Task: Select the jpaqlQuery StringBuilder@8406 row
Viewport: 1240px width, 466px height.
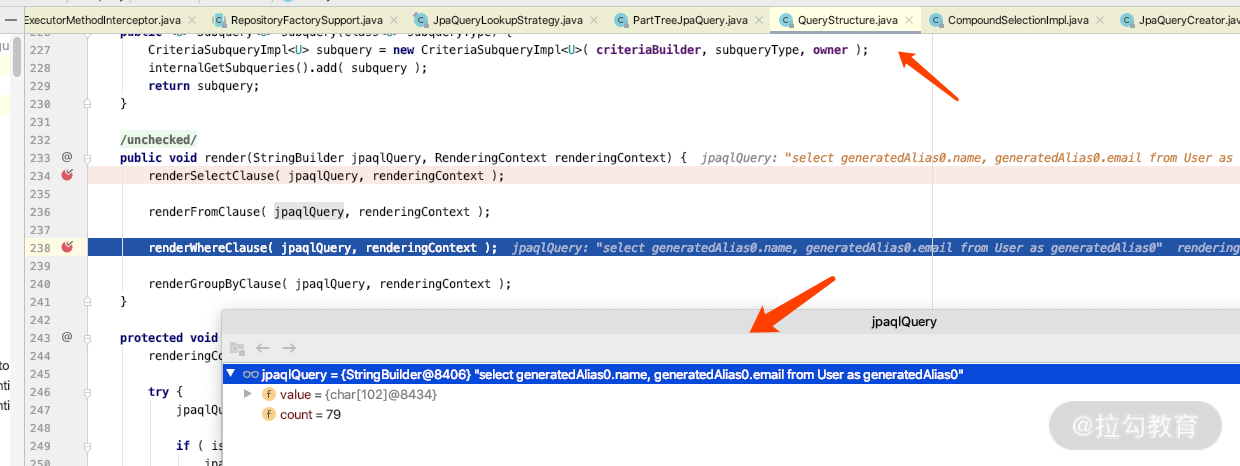Action: 731,375
